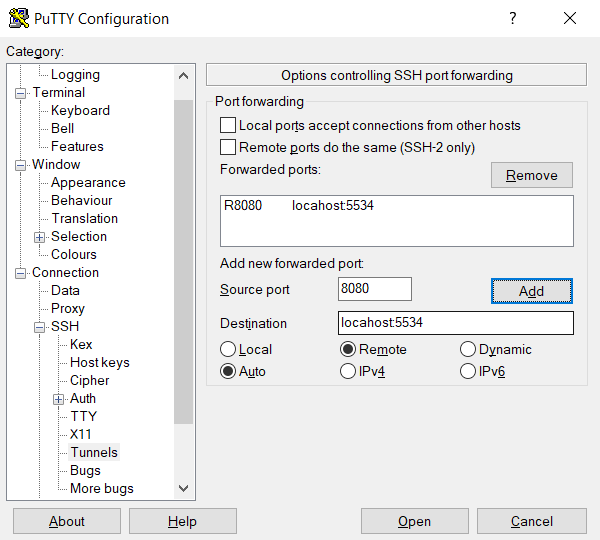Select the Remote radio button

click(x=348, y=349)
